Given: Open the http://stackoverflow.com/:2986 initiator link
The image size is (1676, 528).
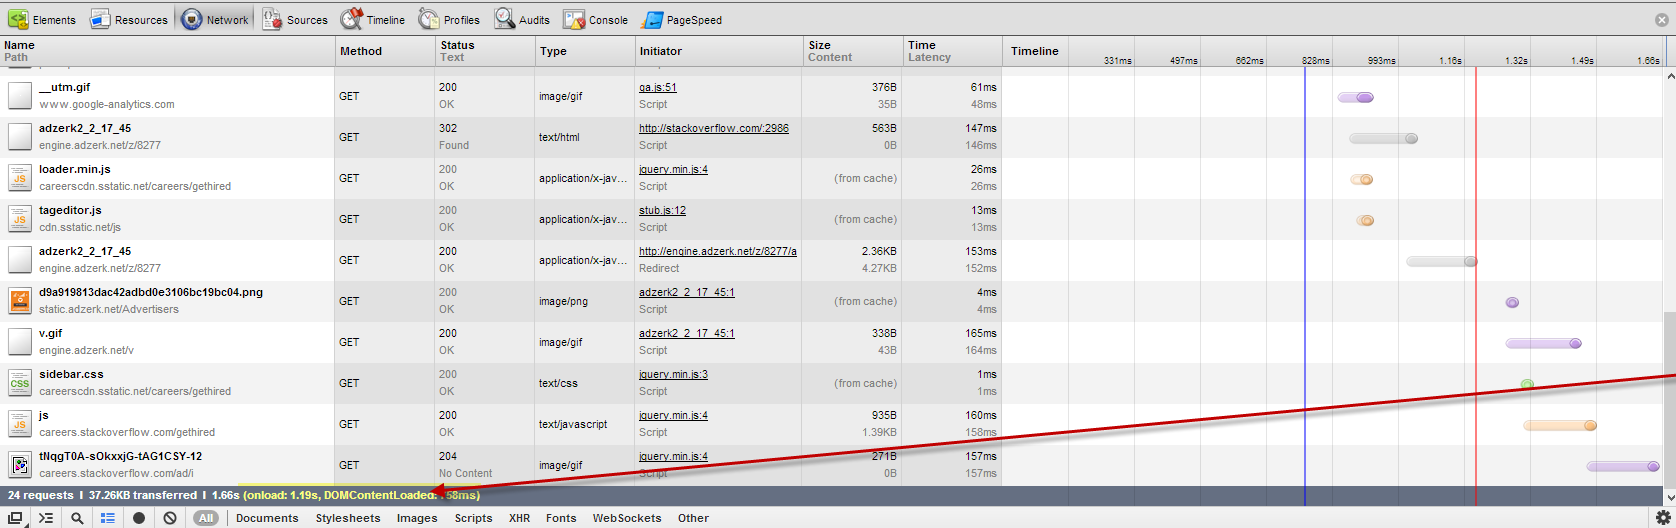Looking at the screenshot, I should click(714, 128).
